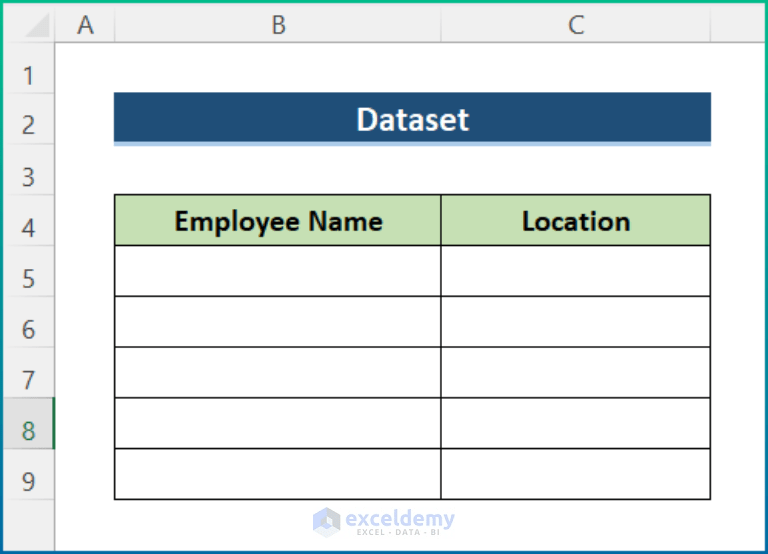The width and height of the screenshot is (768, 554).
Task: Select cell C6 in Location column
Action: click(576, 322)
